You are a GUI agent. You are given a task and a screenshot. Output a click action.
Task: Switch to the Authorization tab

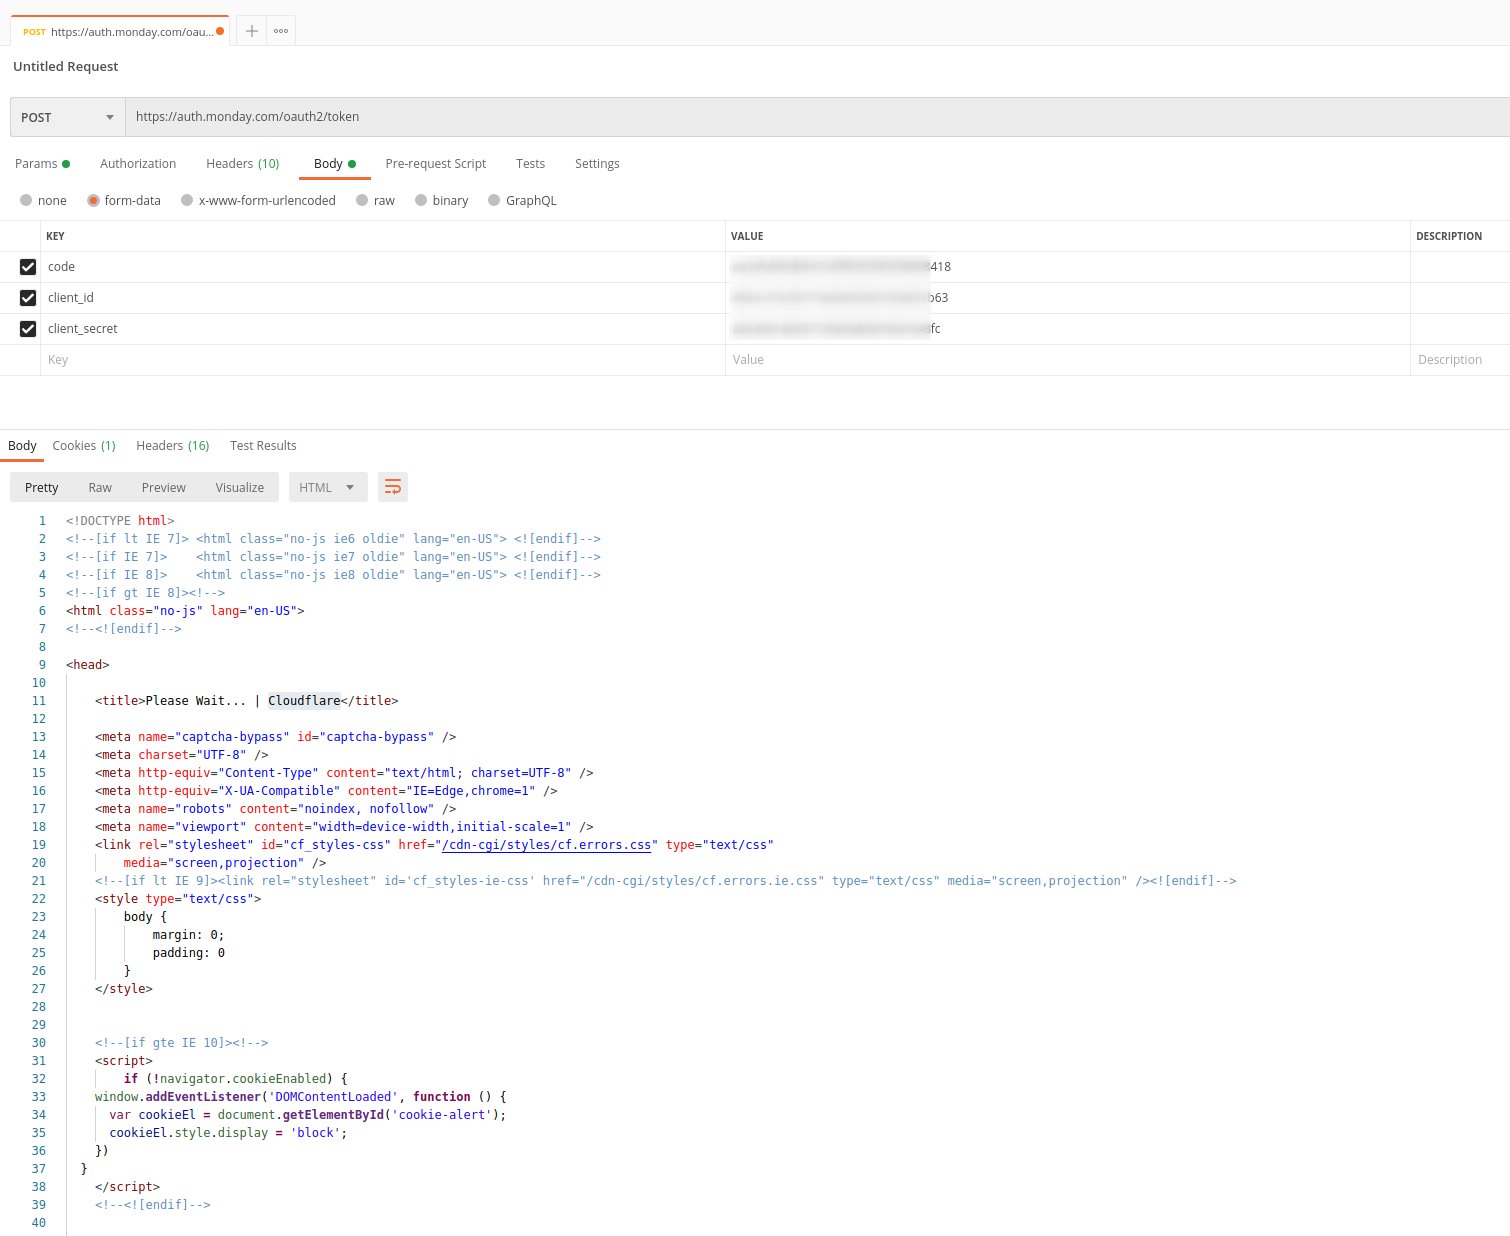[138, 164]
